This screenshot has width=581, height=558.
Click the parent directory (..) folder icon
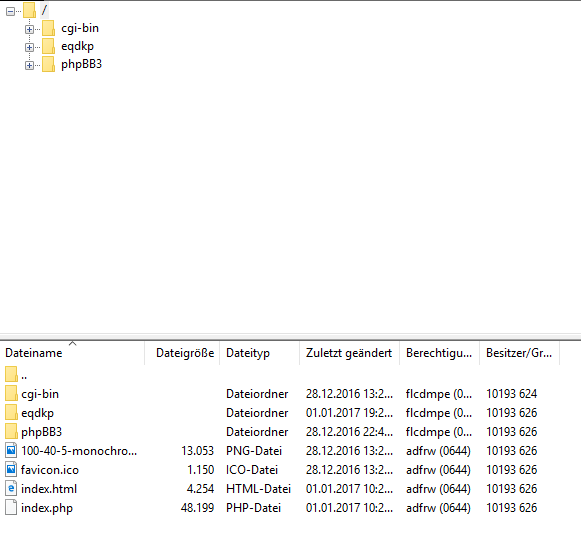[x=11, y=374]
